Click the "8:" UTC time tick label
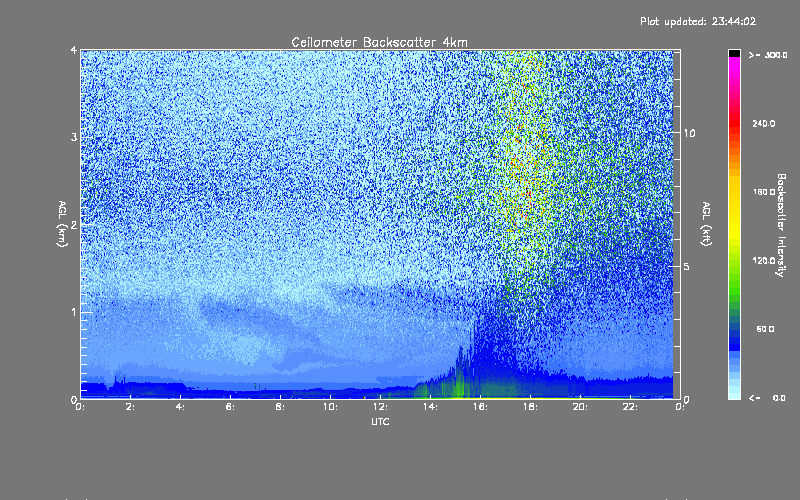This screenshot has width=800, height=500. click(x=280, y=407)
